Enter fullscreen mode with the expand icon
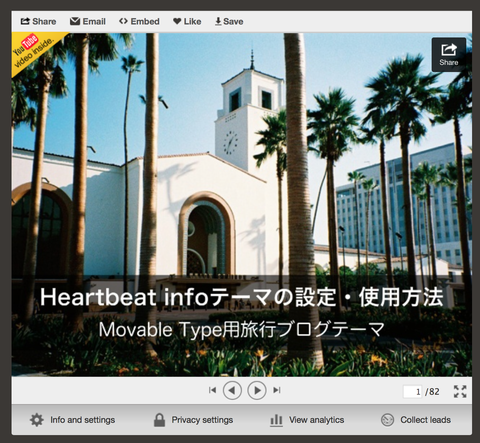 [x=460, y=391]
